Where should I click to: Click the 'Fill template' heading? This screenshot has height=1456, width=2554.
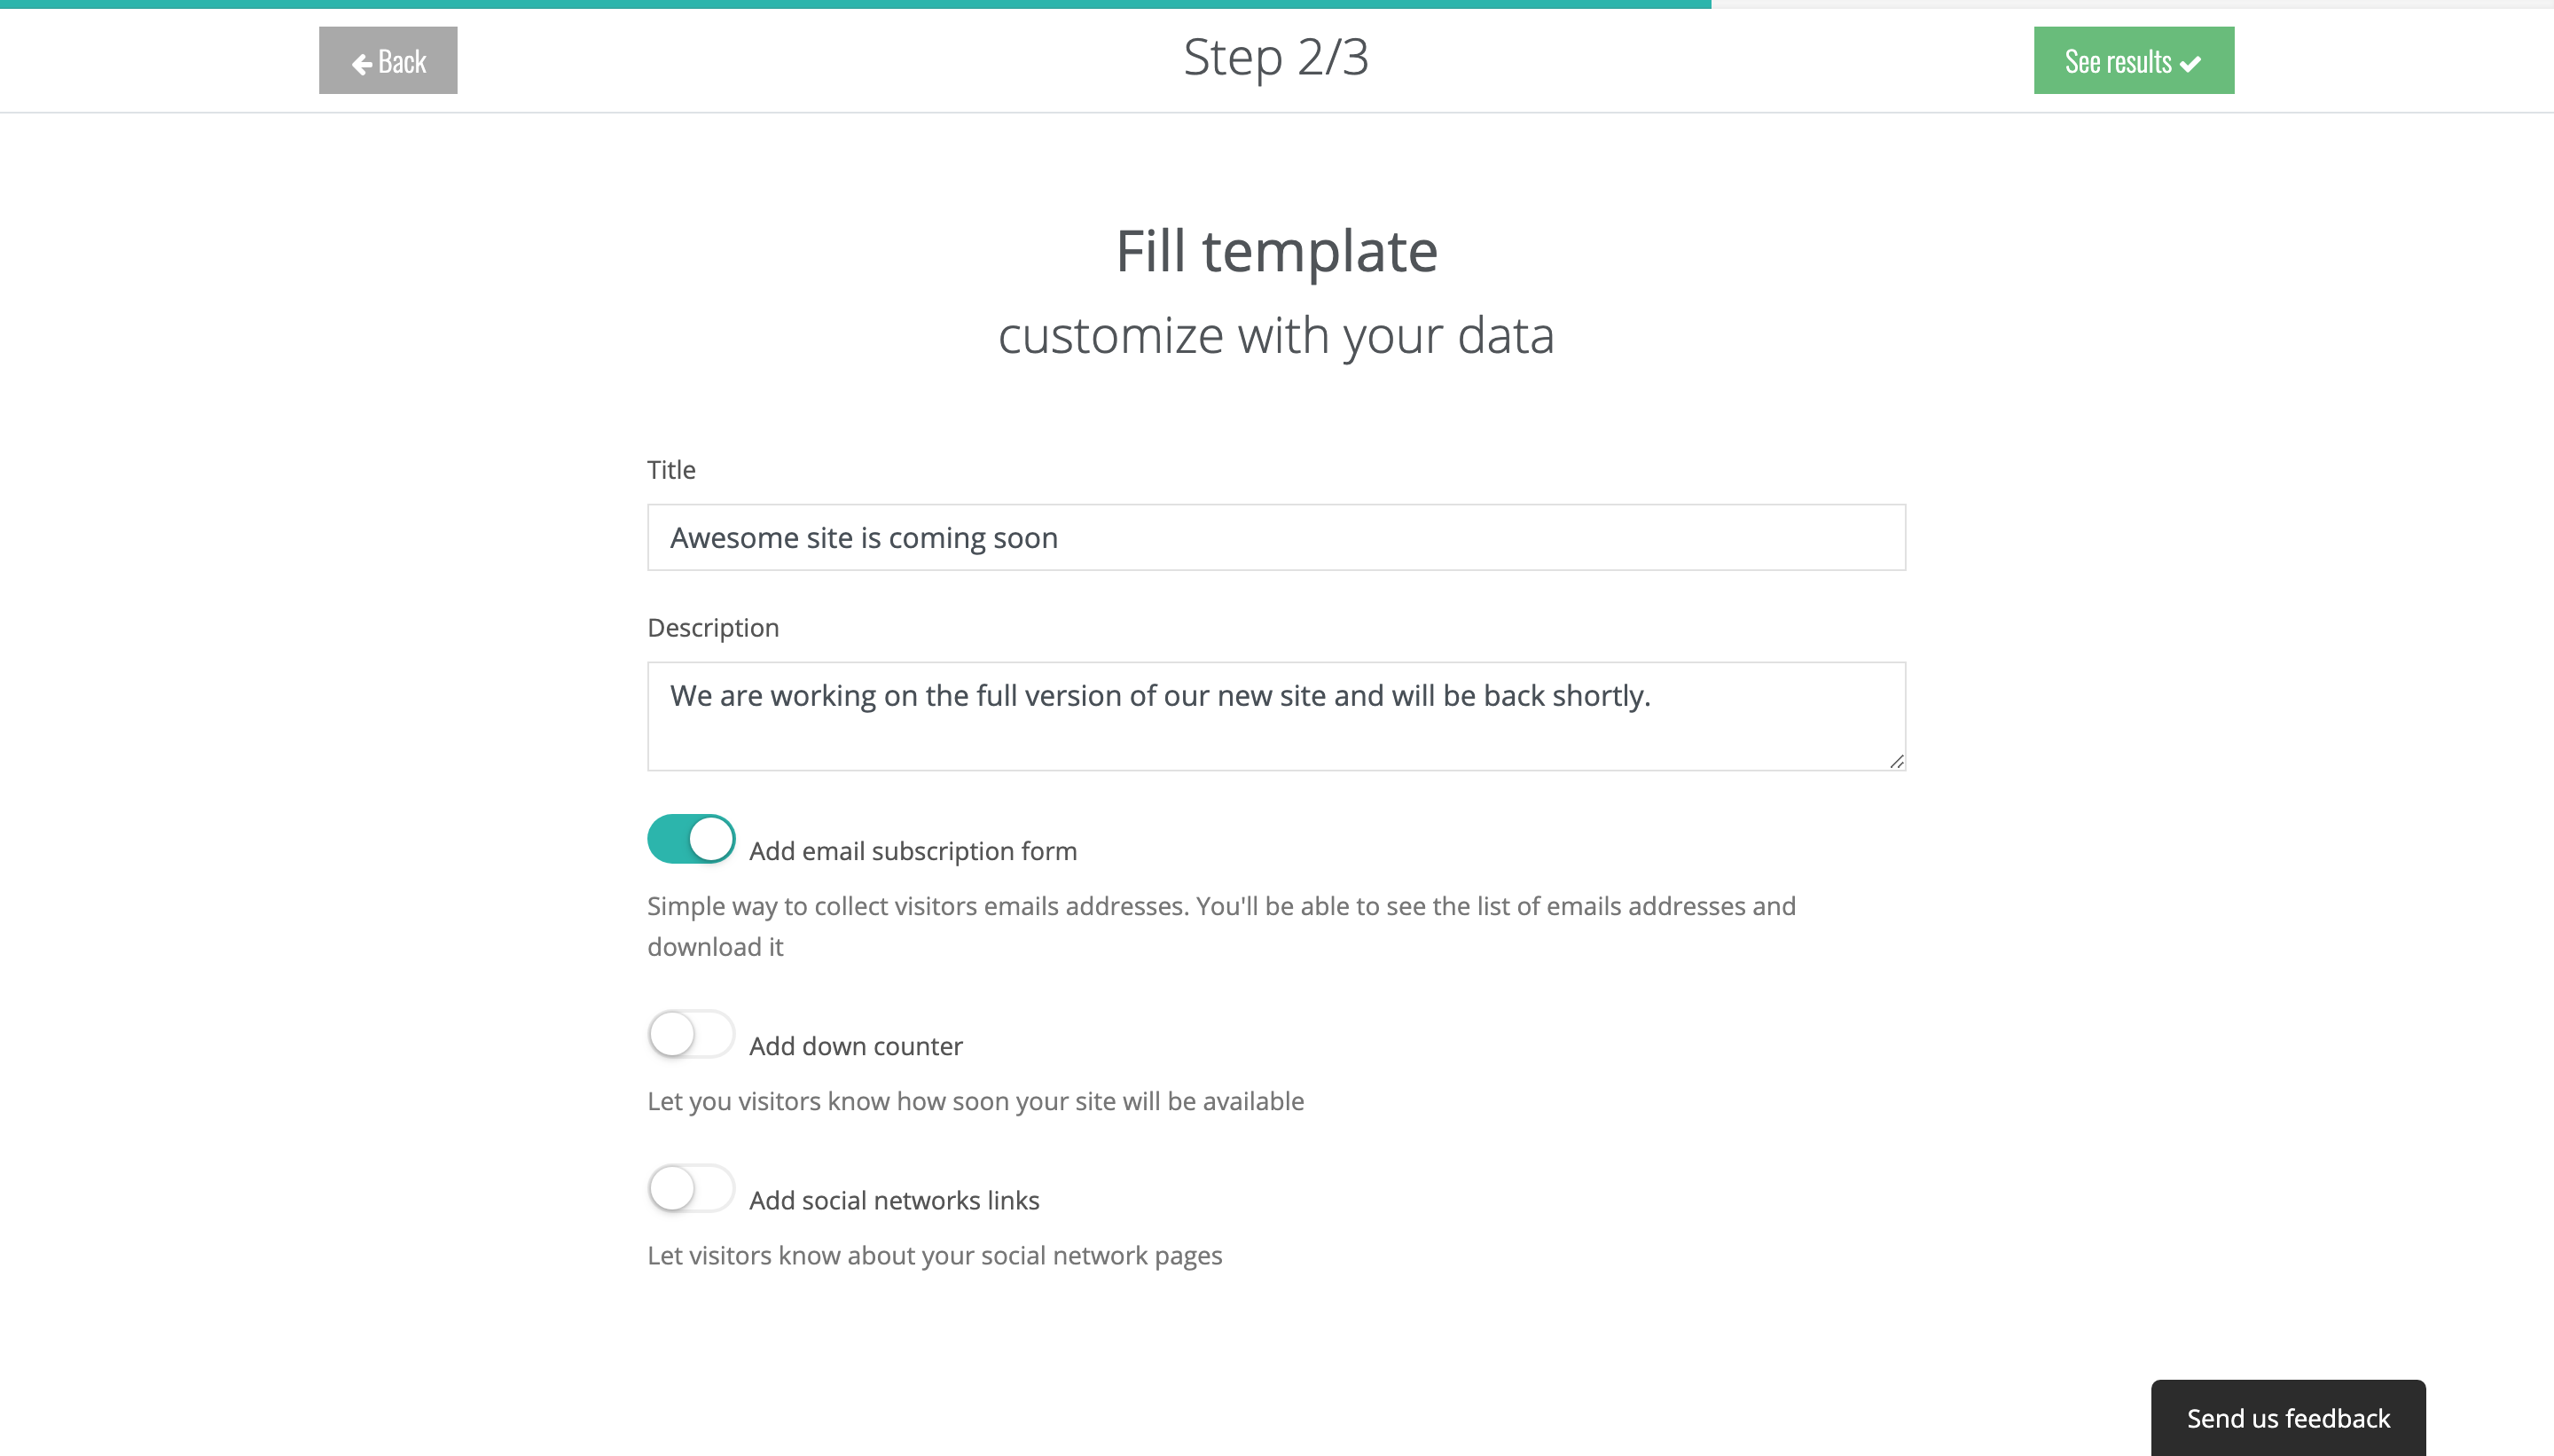coord(1276,251)
